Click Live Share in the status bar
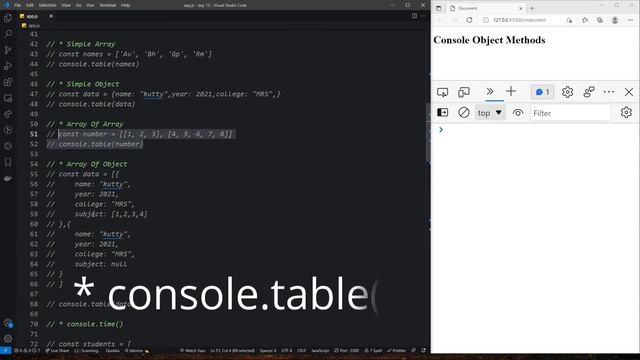Viewport: 640px width, 360px height. pyautogui.click(x=57, y=351)
